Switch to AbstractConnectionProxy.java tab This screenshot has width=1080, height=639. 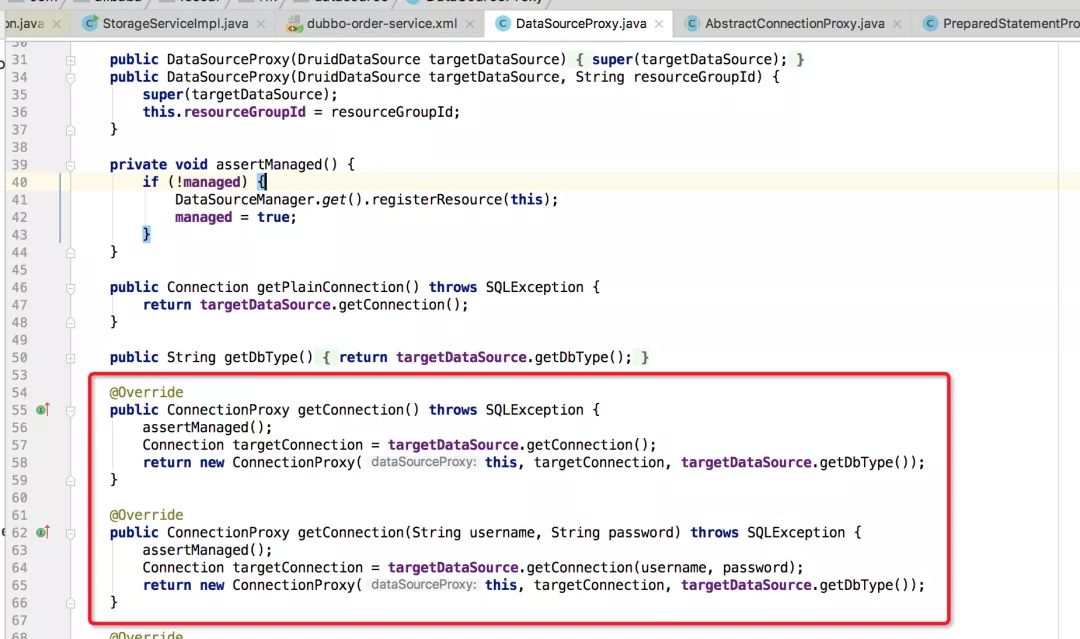point(794,23)
